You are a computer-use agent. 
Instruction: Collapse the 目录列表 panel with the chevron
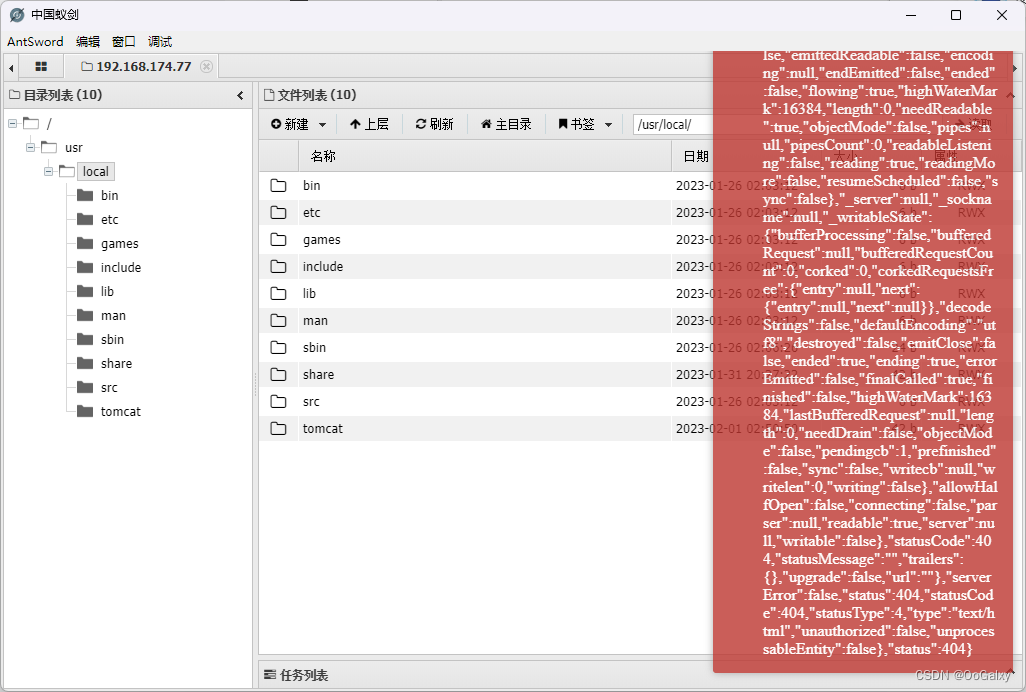click(x=240, y=95)
